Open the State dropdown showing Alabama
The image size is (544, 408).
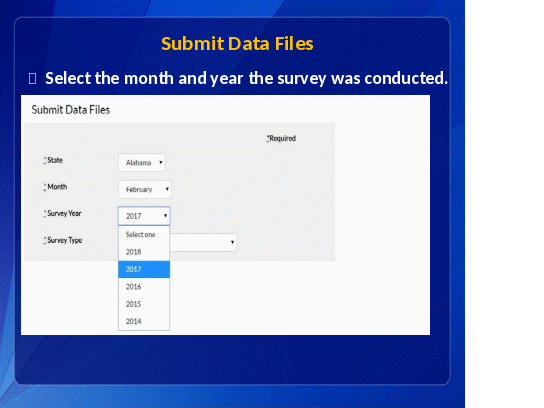click(x=142, y=162)
